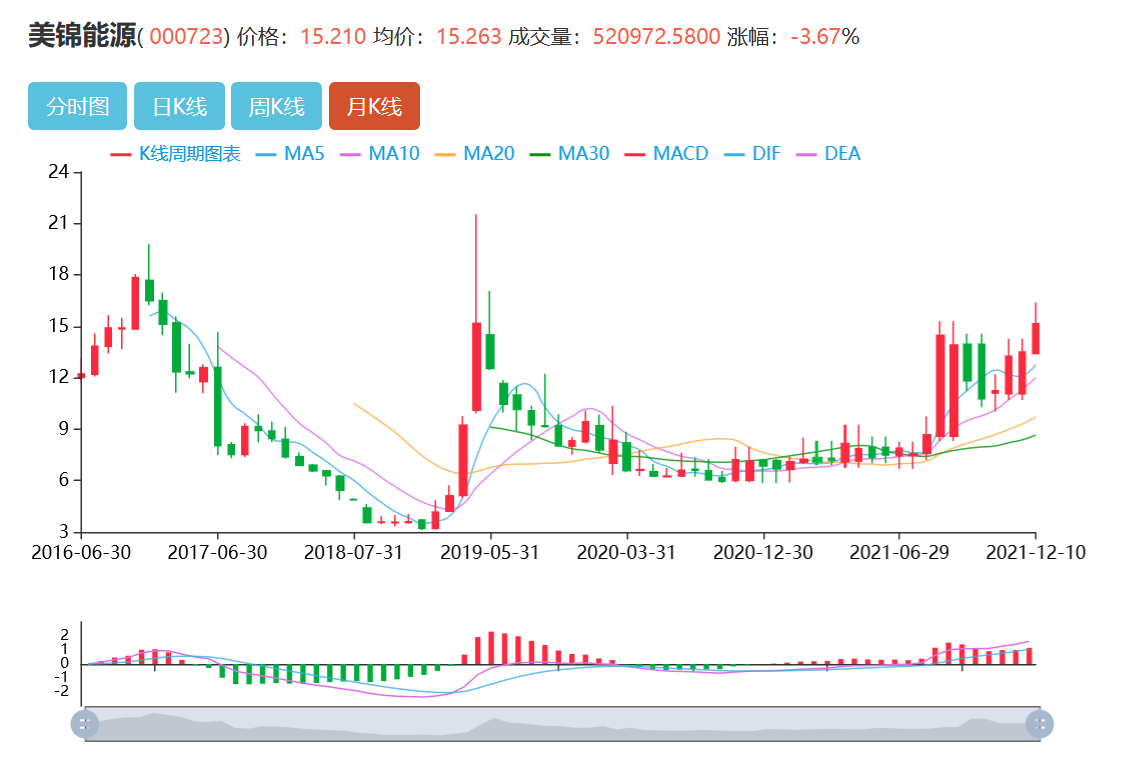
Task: Click the middle of the zoom range bar
Action: [x=562, y=723]
